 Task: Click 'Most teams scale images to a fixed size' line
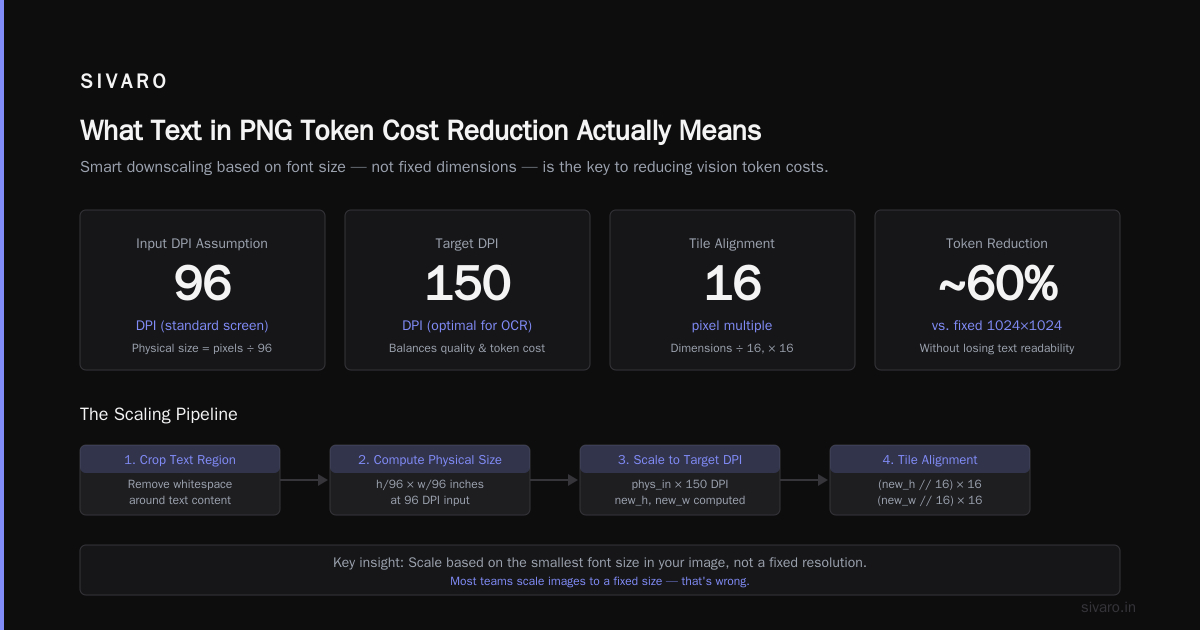coord(600,581)
